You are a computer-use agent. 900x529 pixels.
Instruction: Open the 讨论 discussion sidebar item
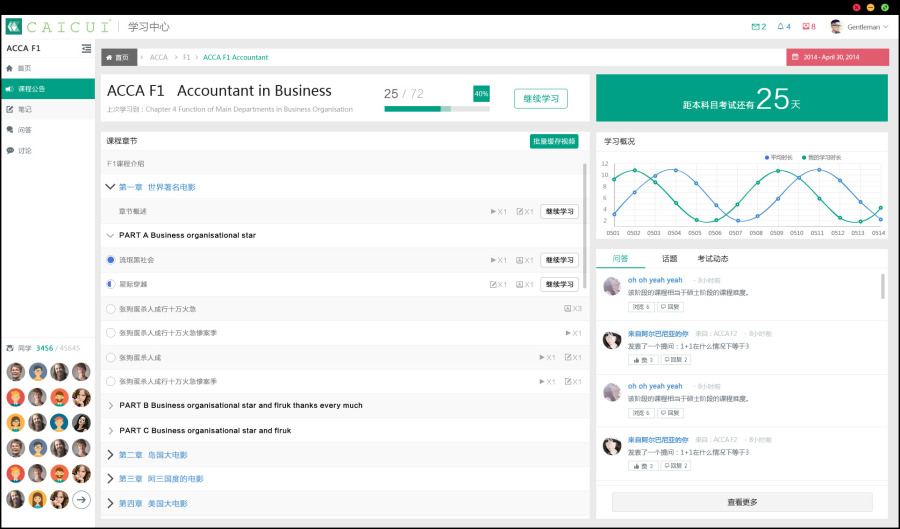pyautogui.click(x=48, y=151)
